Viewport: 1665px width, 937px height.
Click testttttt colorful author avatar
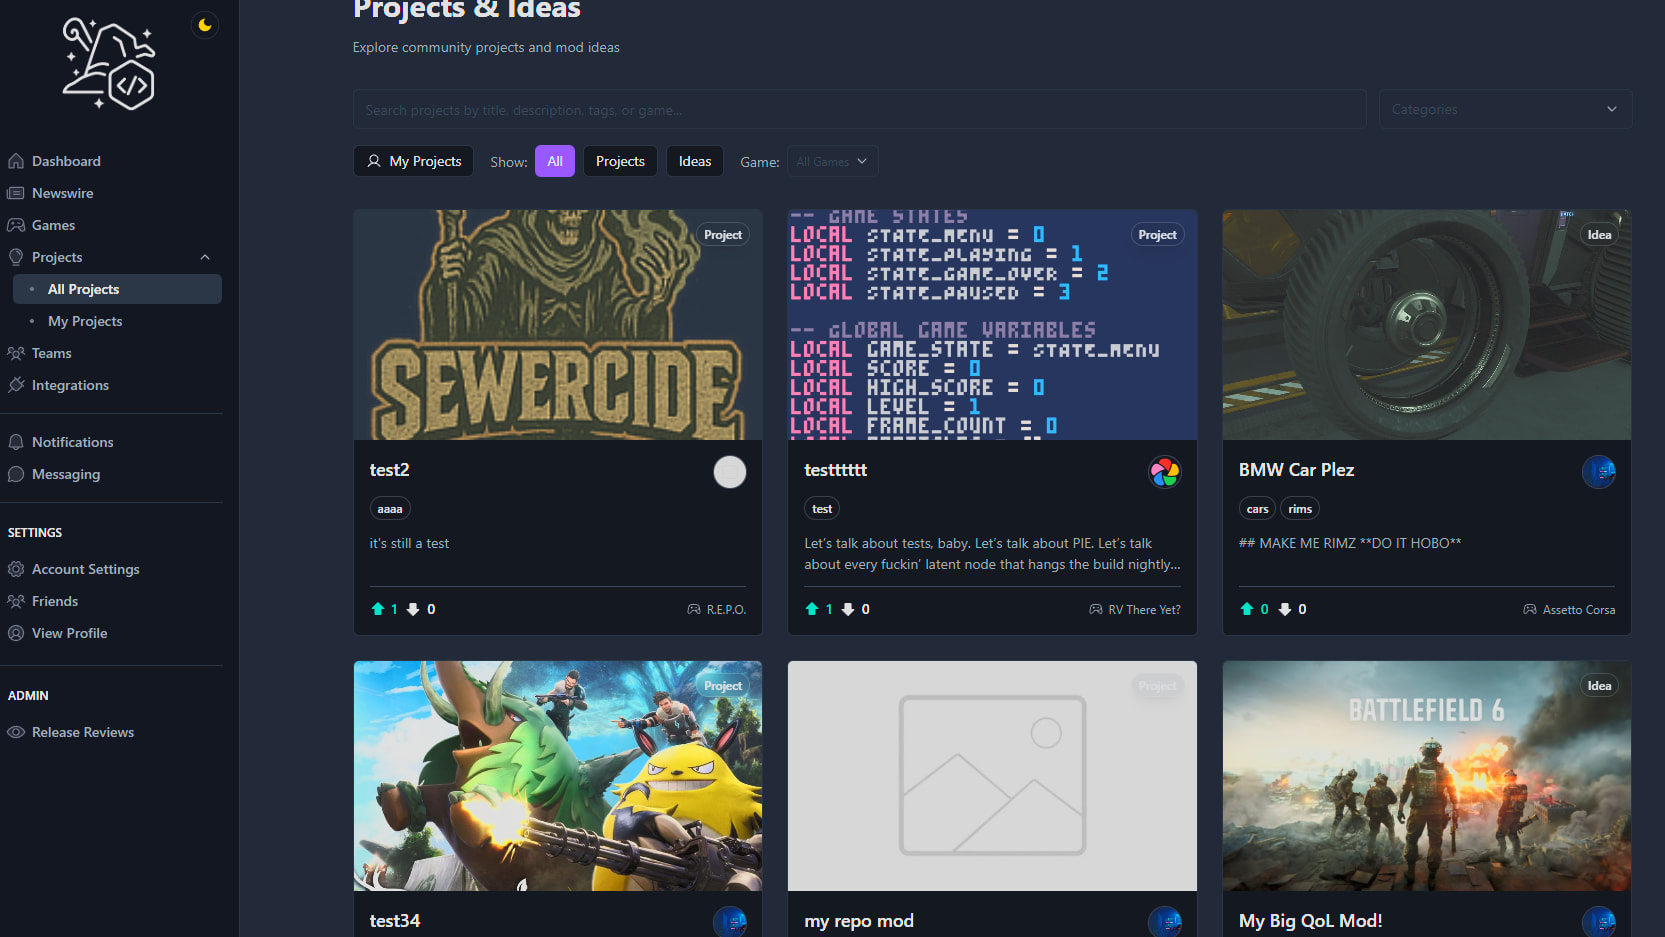click(x=1165, y=472)
